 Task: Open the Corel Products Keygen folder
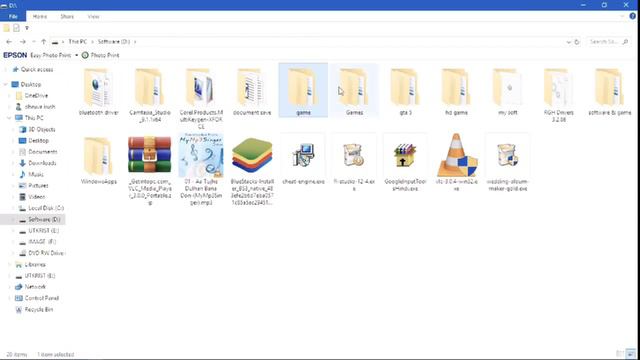point(201,98)
